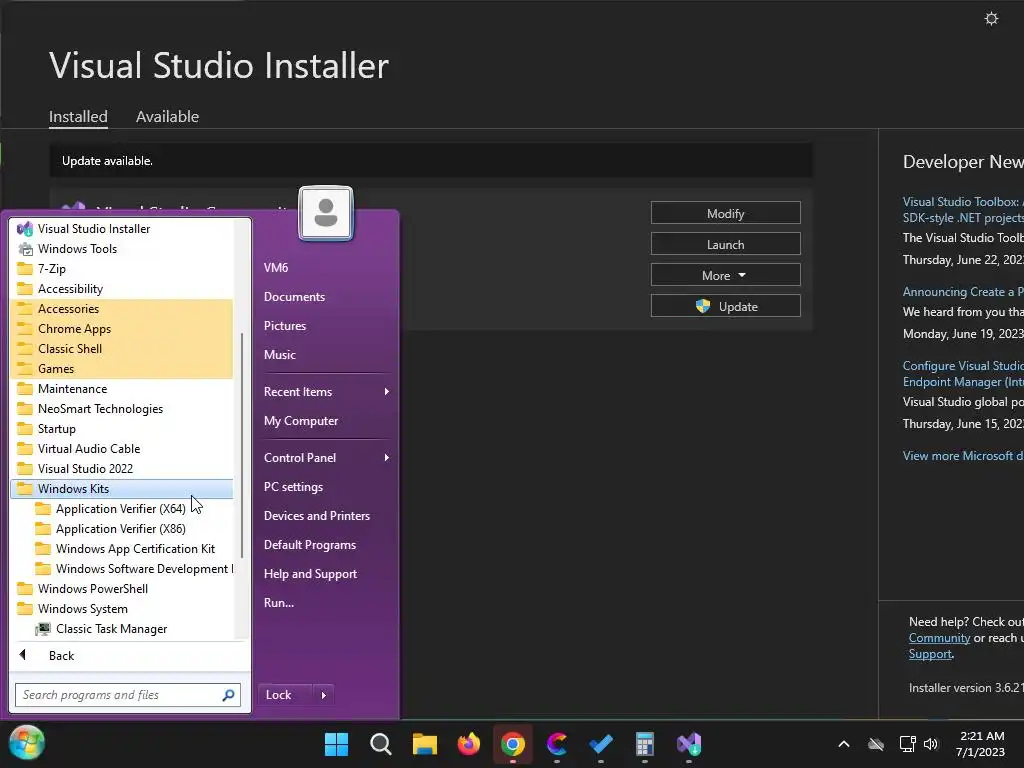Focus the Search programs and files box

128,695
